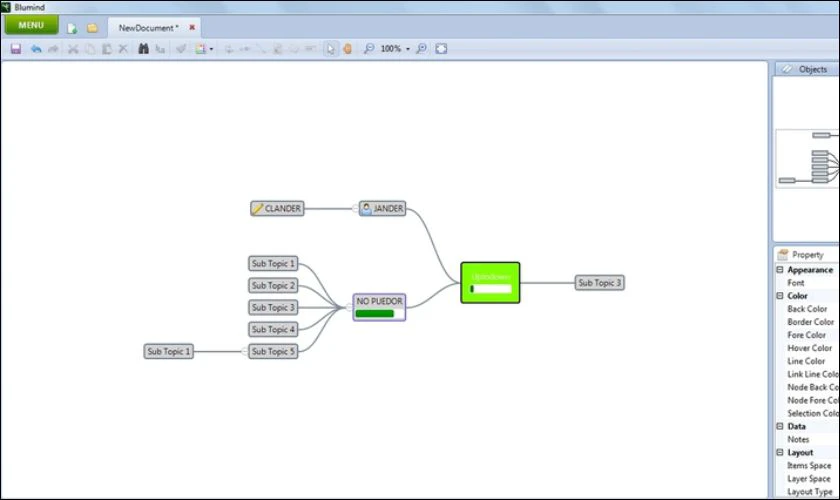
Task: Open the zoom level dropdown arrow
Action: tap(408, 49)
